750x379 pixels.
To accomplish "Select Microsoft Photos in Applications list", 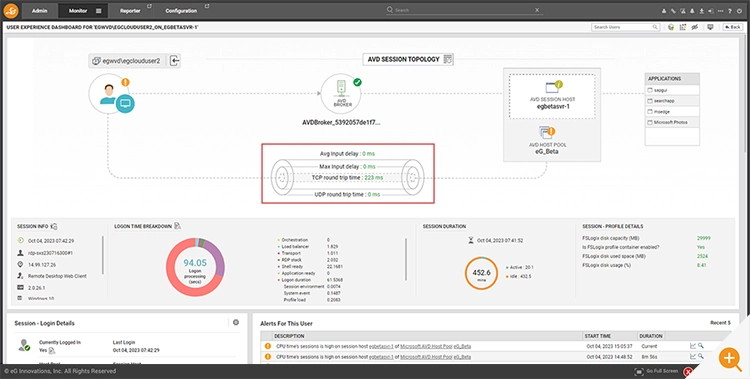I will pos(672,123).
